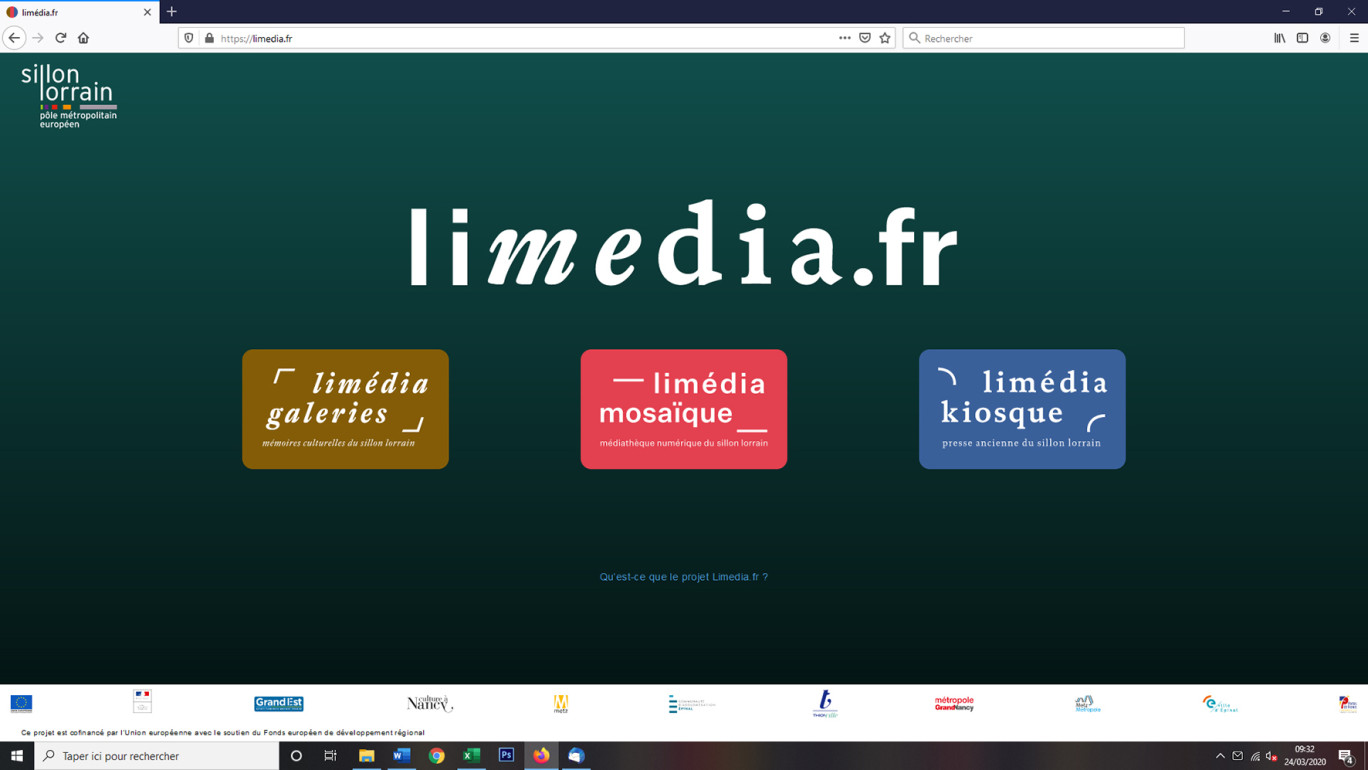The height and width of the screenshot is (770, 1368).
Task: Click the Métropole Grand Nancy logo
Action: 954,704
